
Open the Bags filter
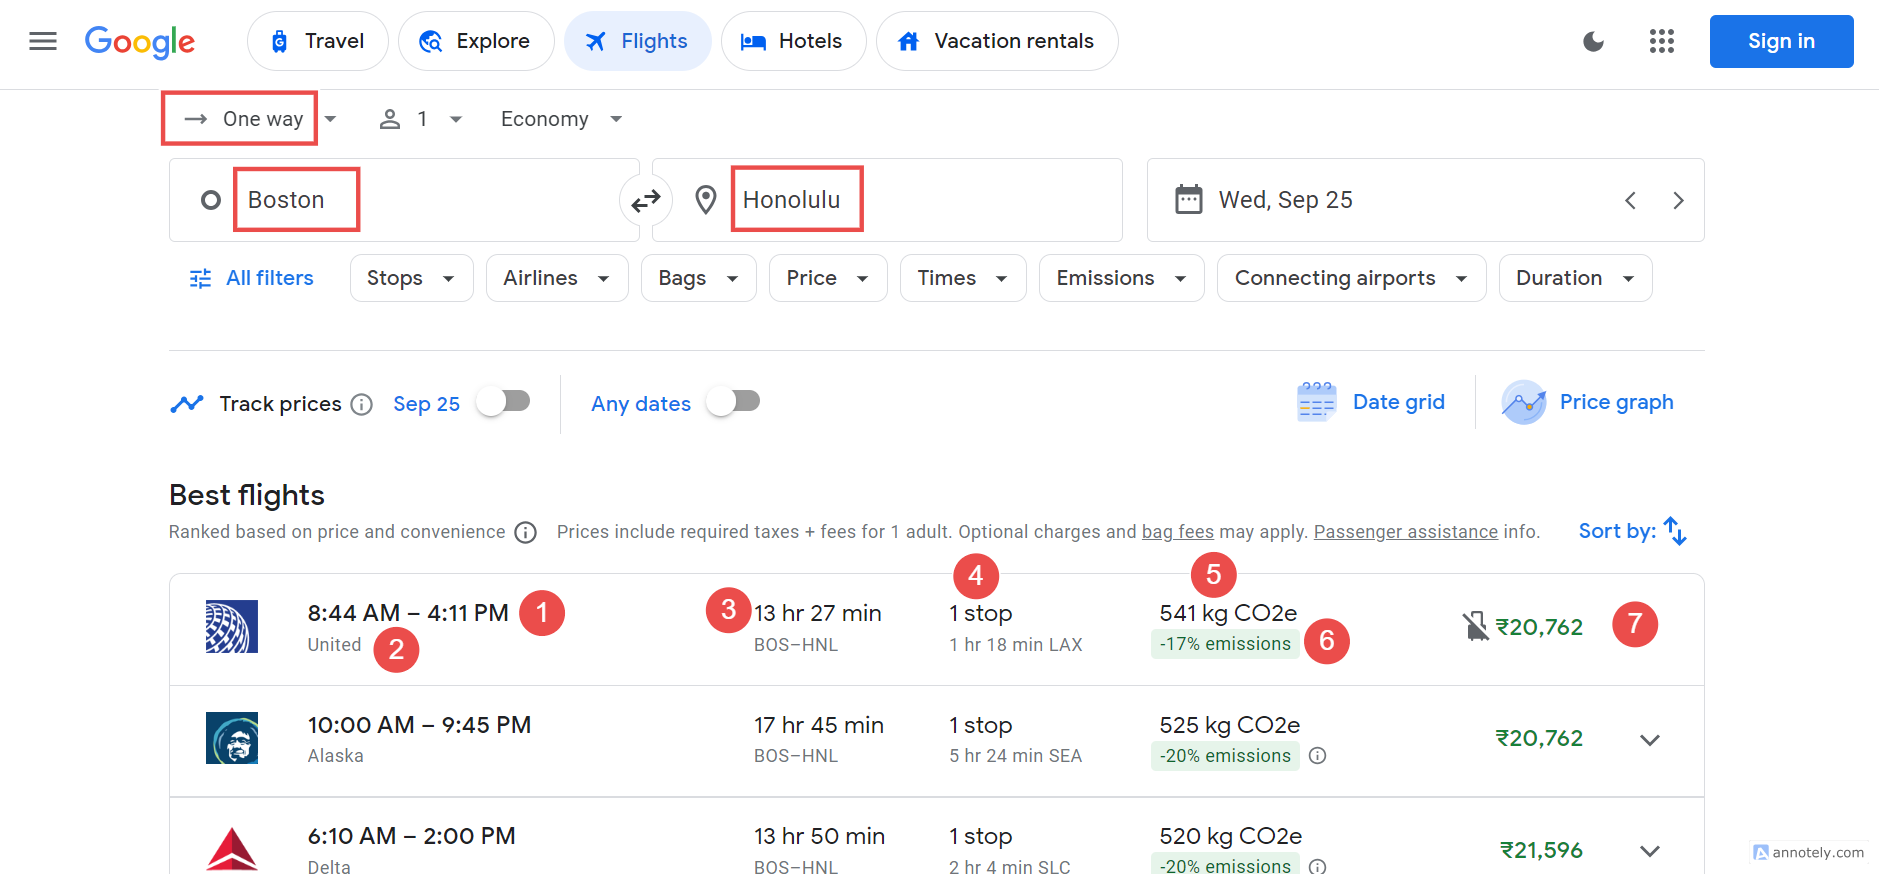click(698, 278)
